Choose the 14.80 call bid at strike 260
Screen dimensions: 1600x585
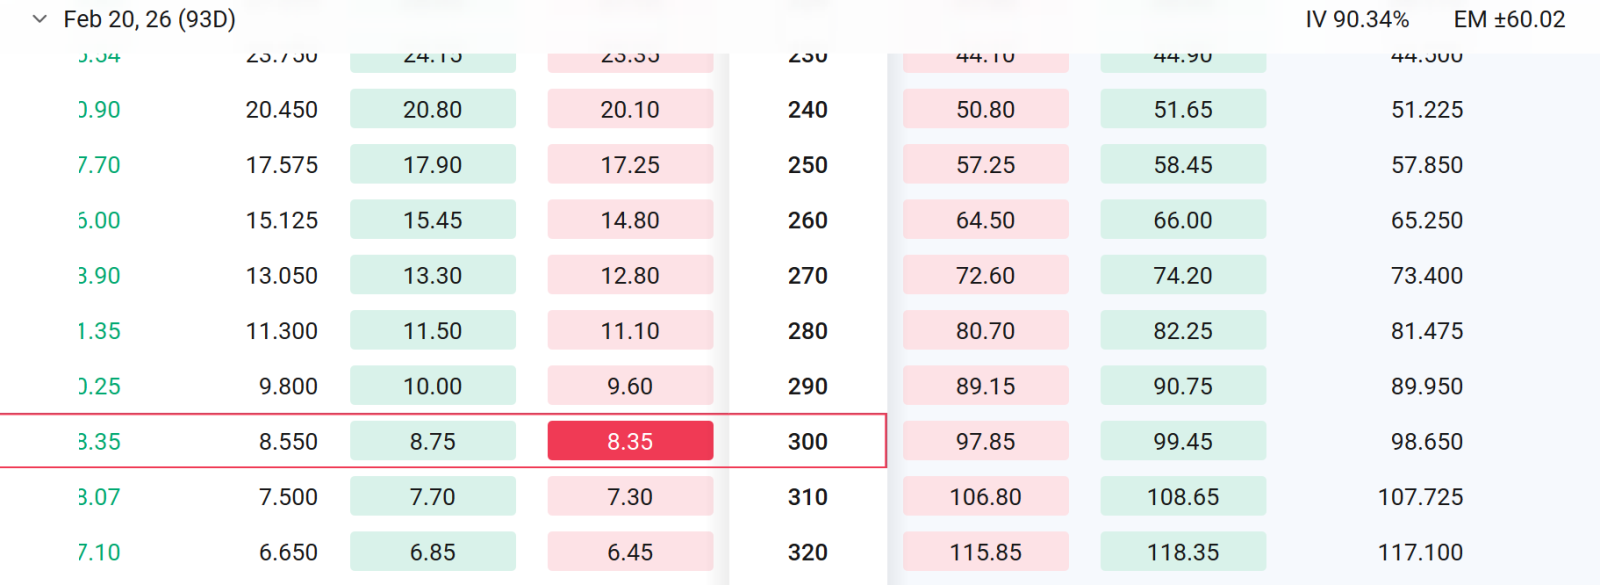point(630,220)
